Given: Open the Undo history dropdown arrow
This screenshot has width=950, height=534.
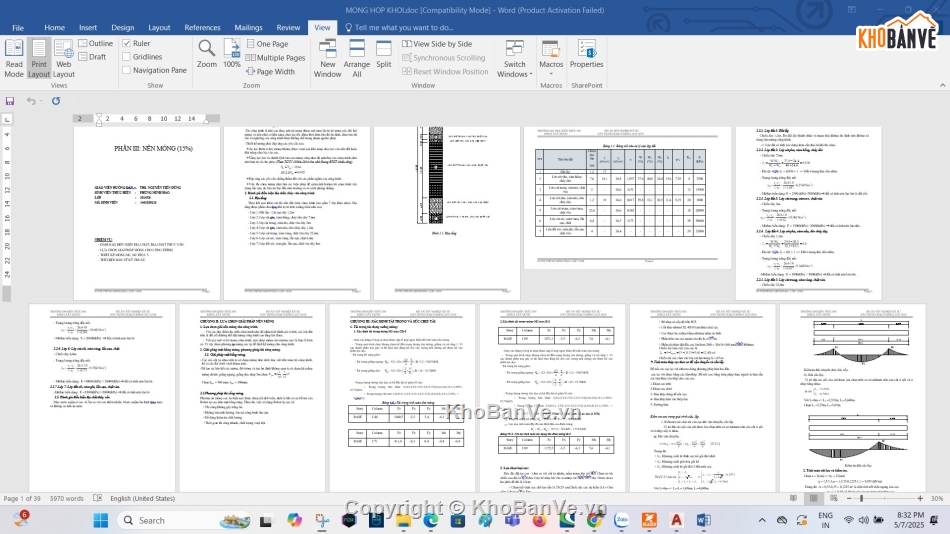Looking at the screenshot, I should [41, 101].
